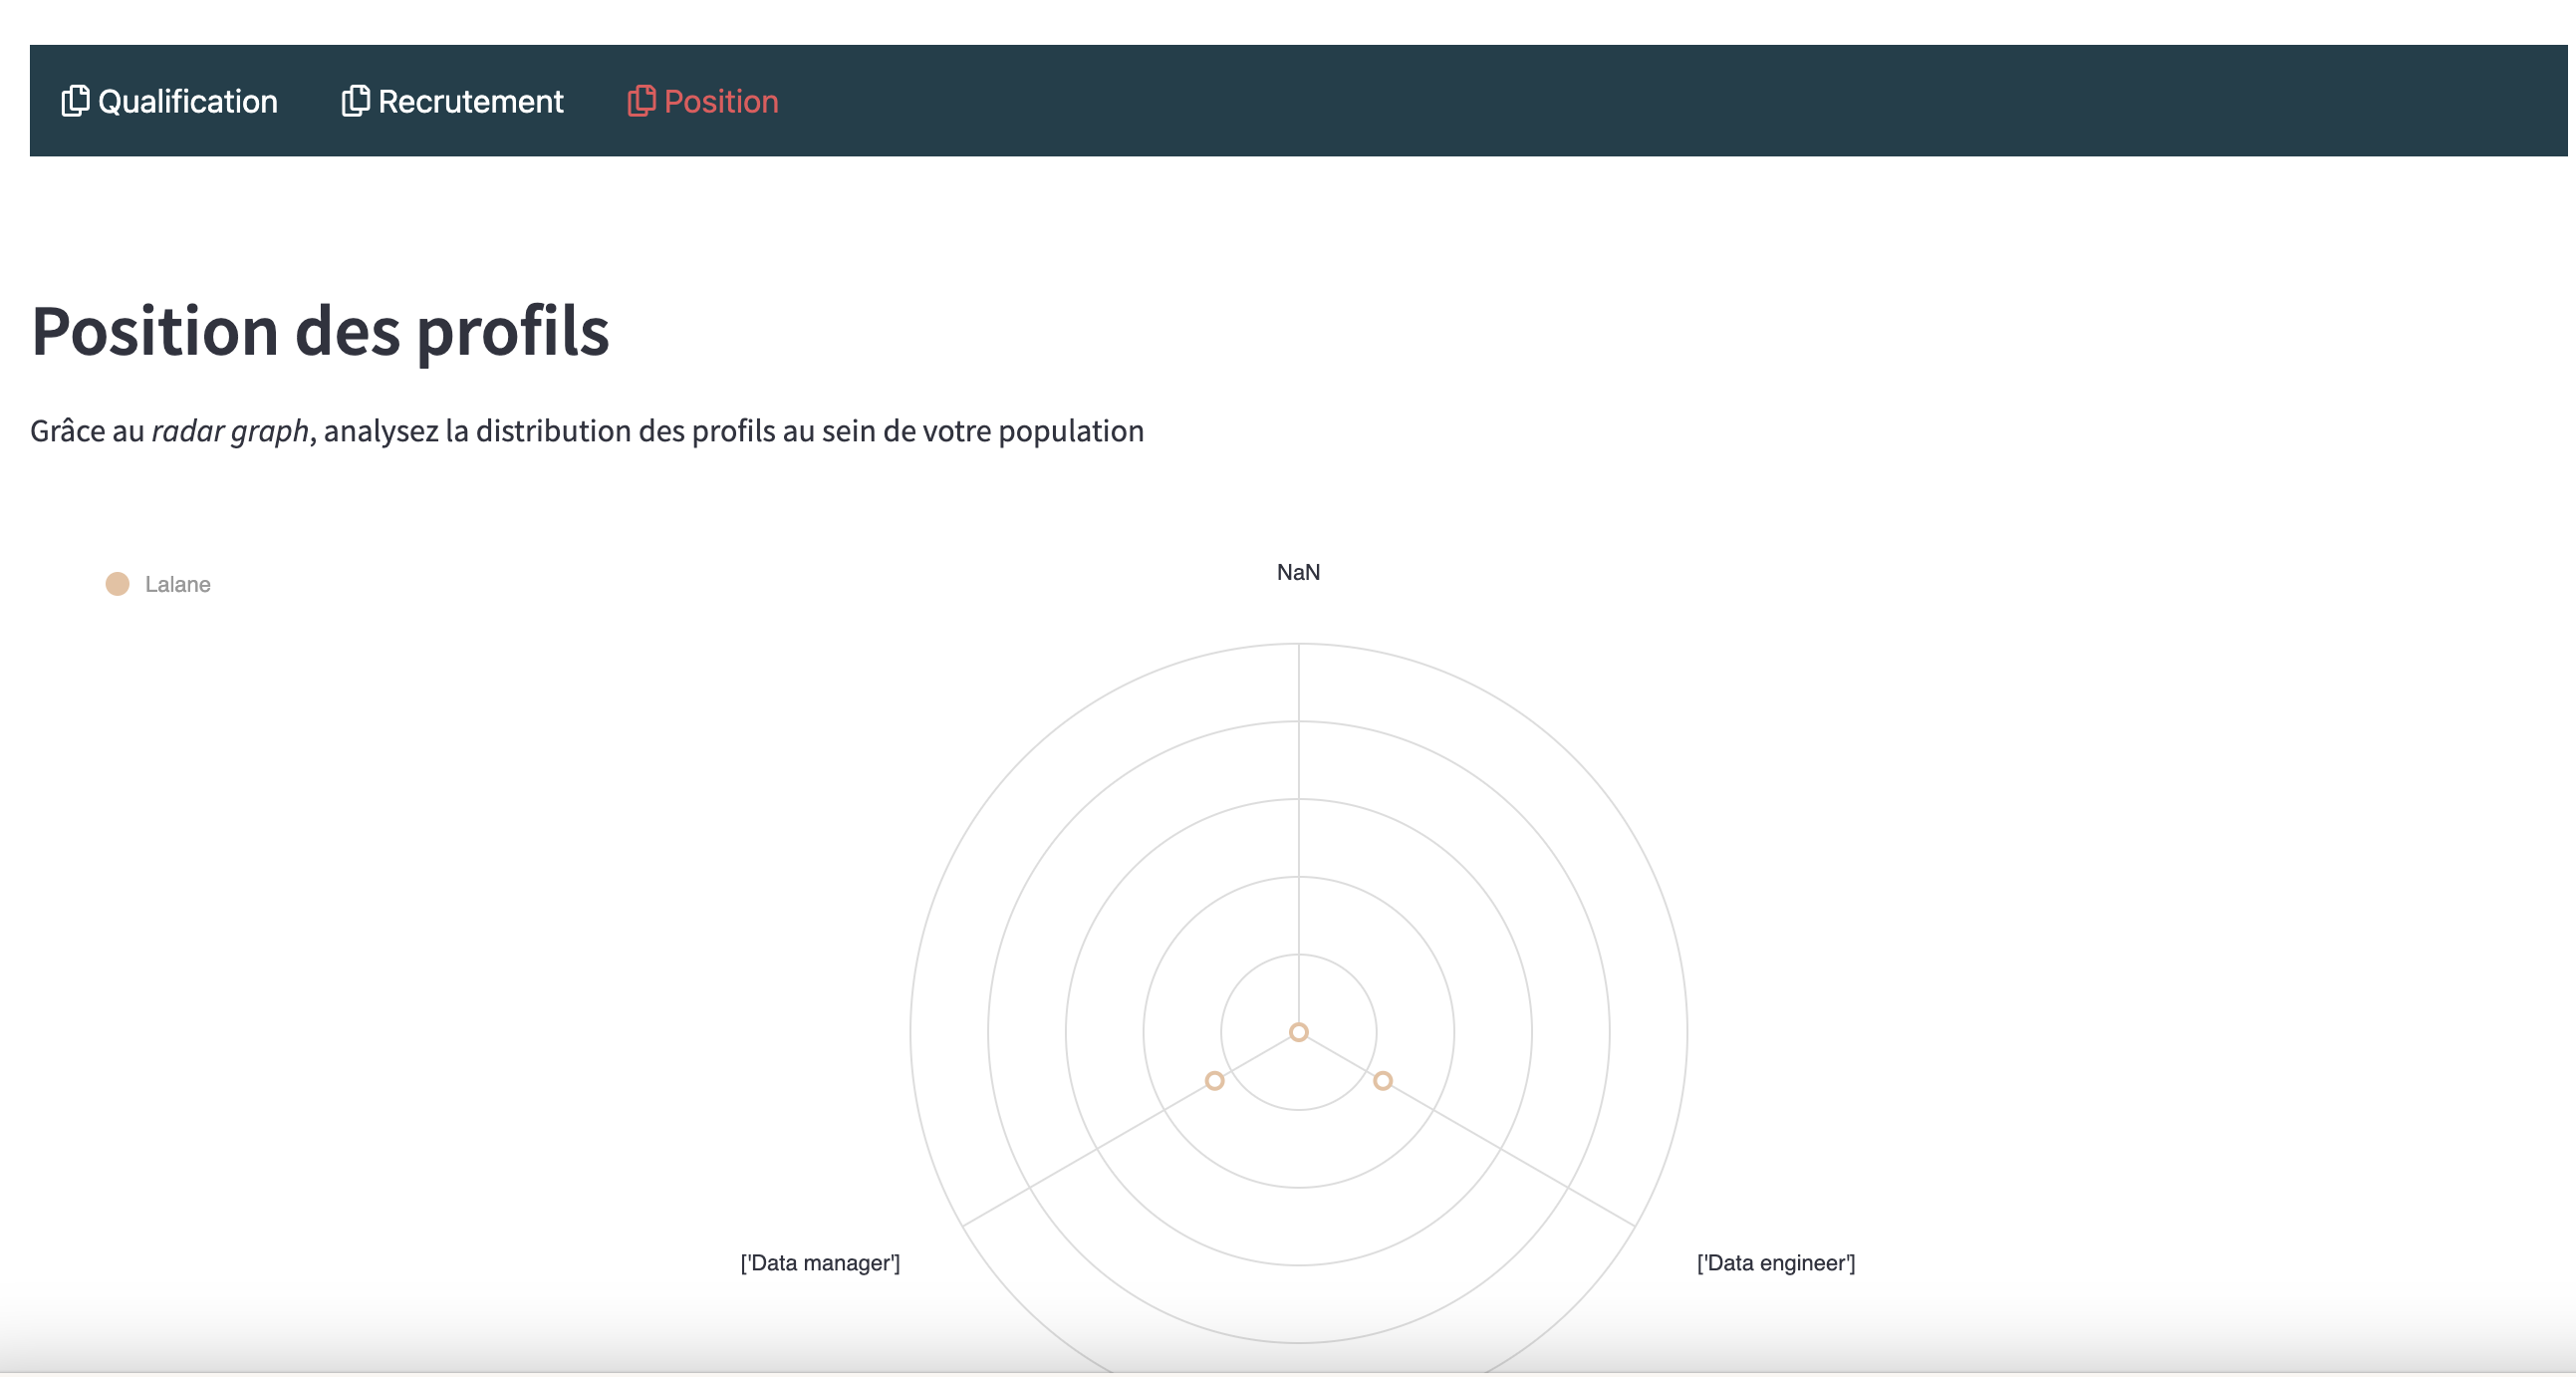Switch to the Recrutement tab label

pos(470,101)
